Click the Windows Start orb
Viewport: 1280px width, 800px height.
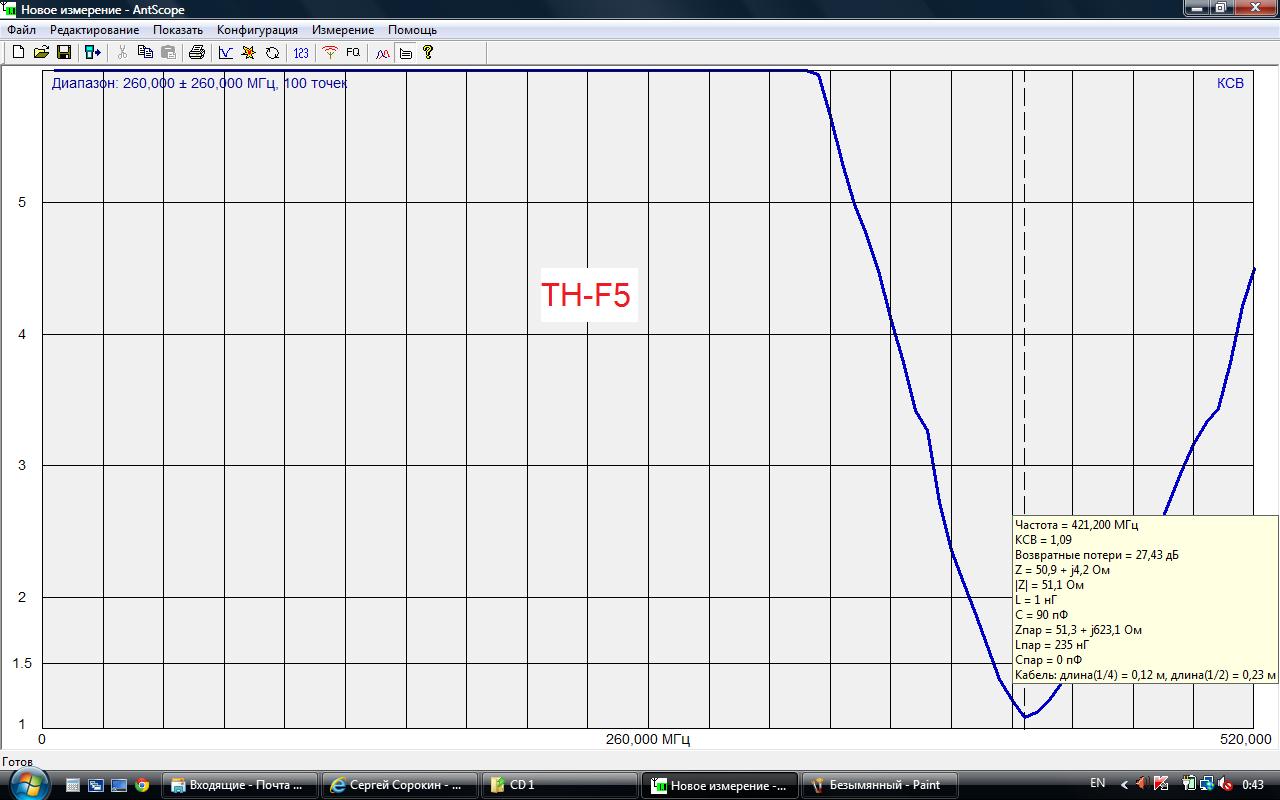[27, 784]
